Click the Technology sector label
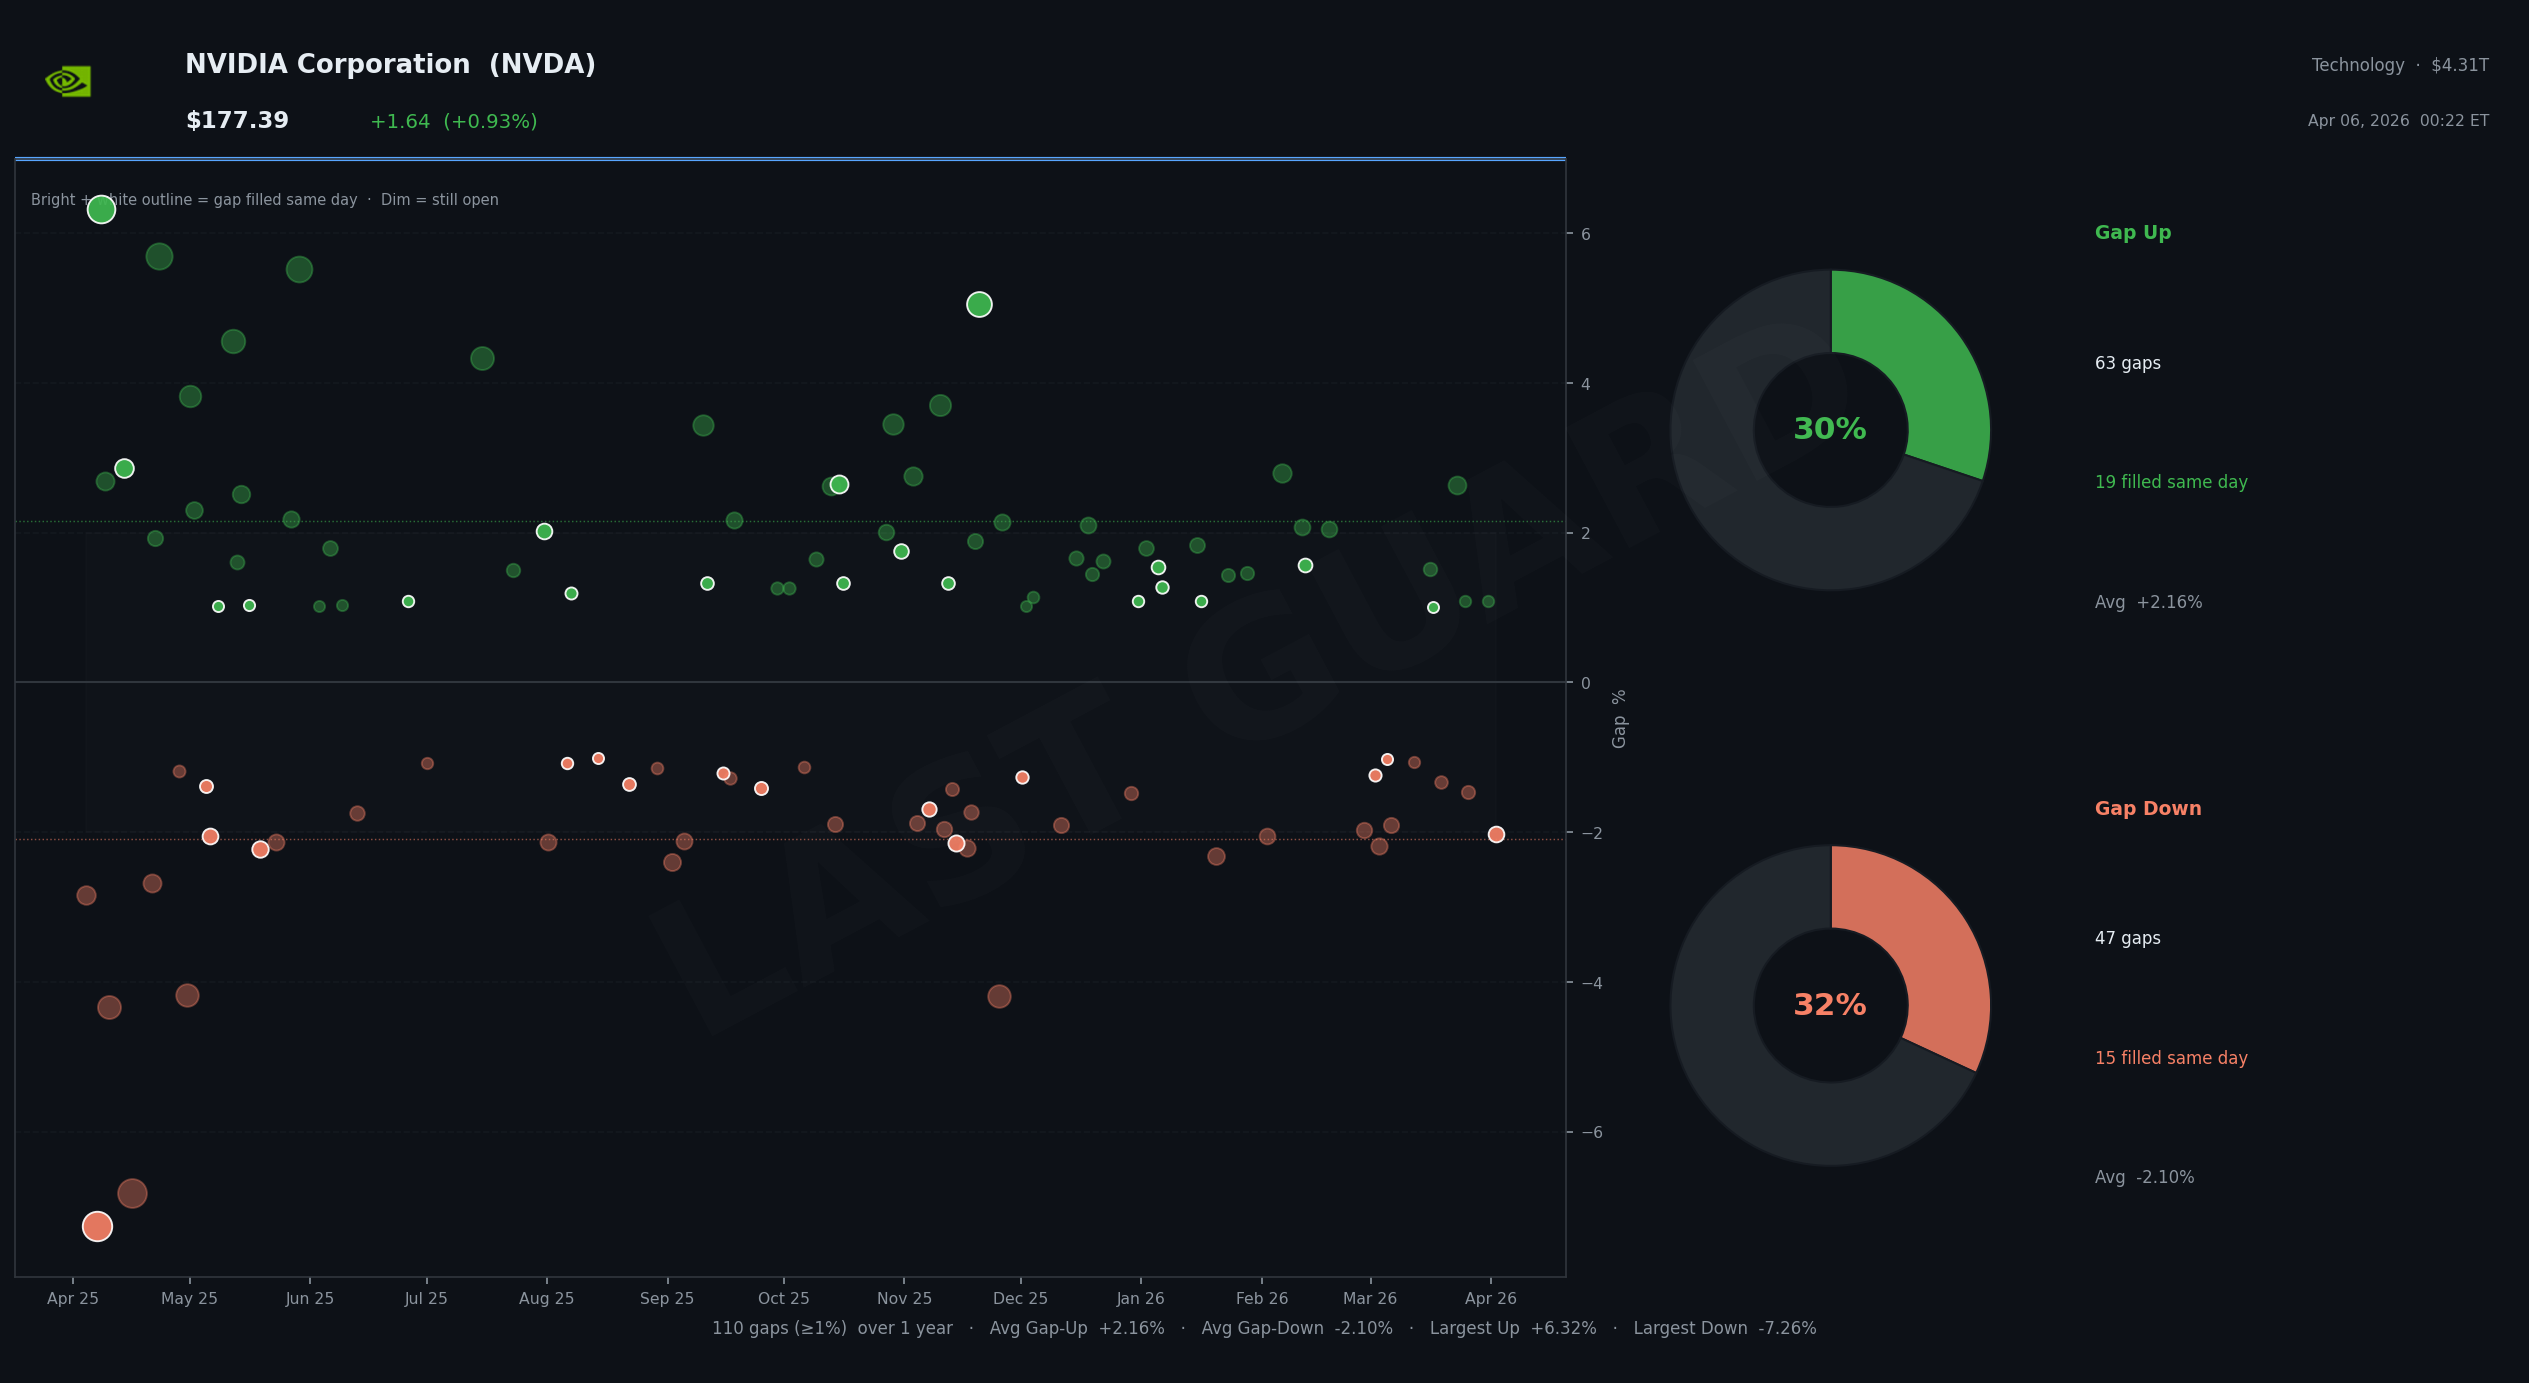Screen dimensions: 2529x1383 tap(2357, 65)
